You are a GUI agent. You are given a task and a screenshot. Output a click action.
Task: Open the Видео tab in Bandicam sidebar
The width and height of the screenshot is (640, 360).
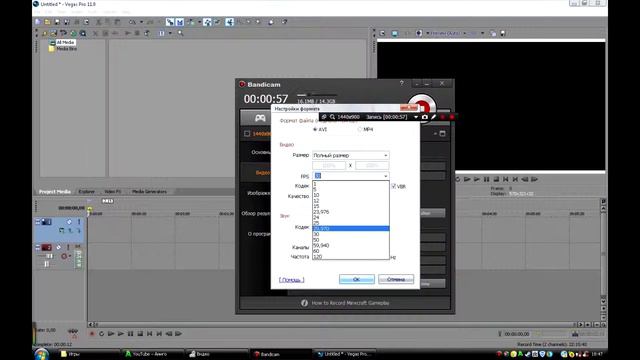tap(262, 173)
